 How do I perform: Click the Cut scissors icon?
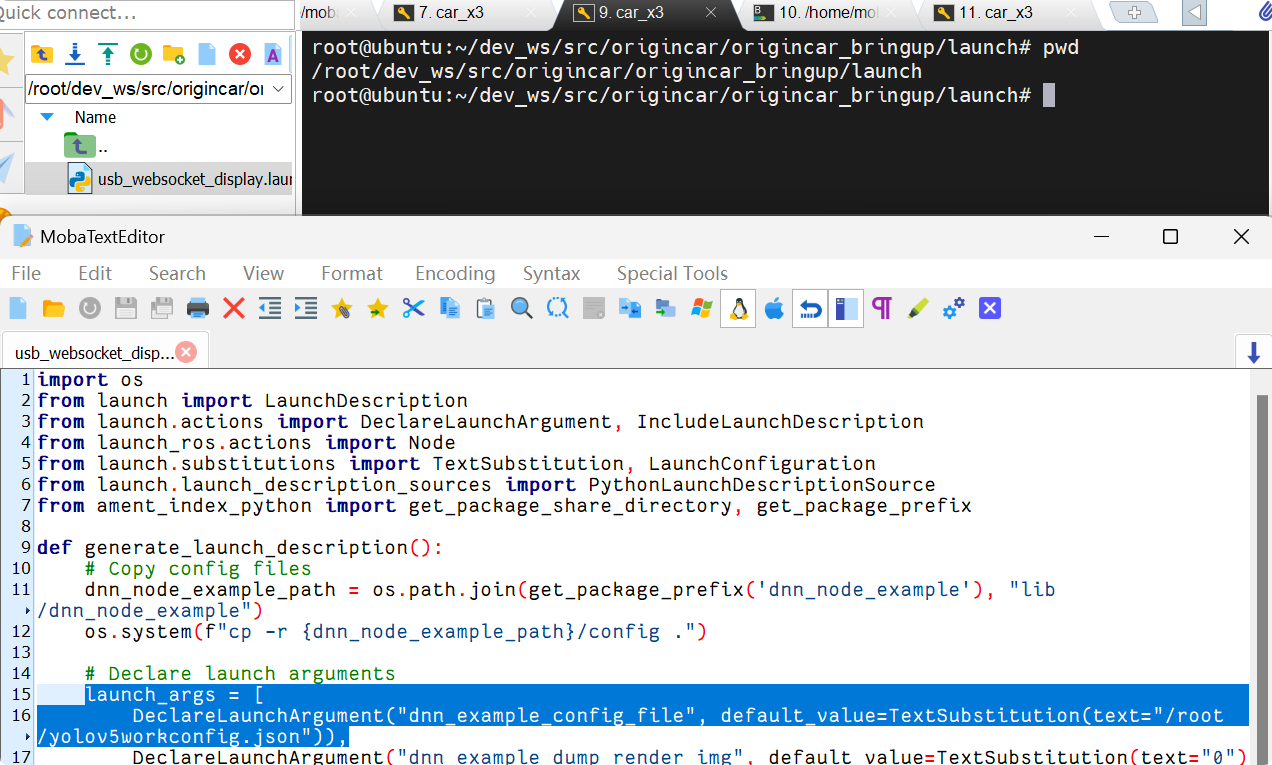(x=414, y=308)
